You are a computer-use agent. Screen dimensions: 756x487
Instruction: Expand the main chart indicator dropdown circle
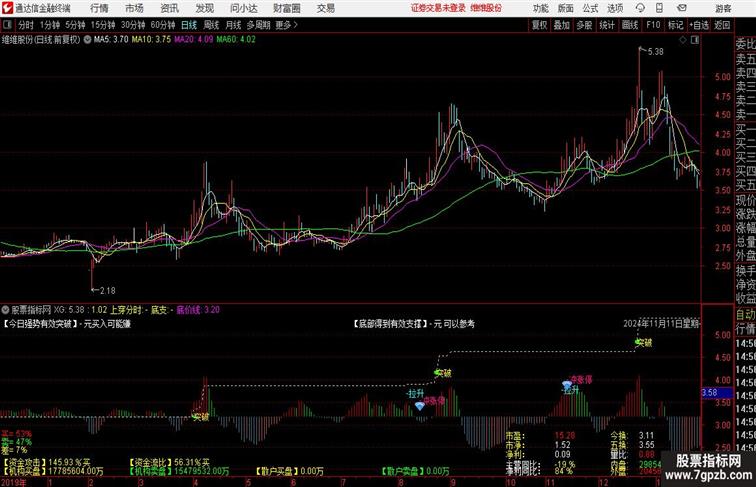[87, 40]
